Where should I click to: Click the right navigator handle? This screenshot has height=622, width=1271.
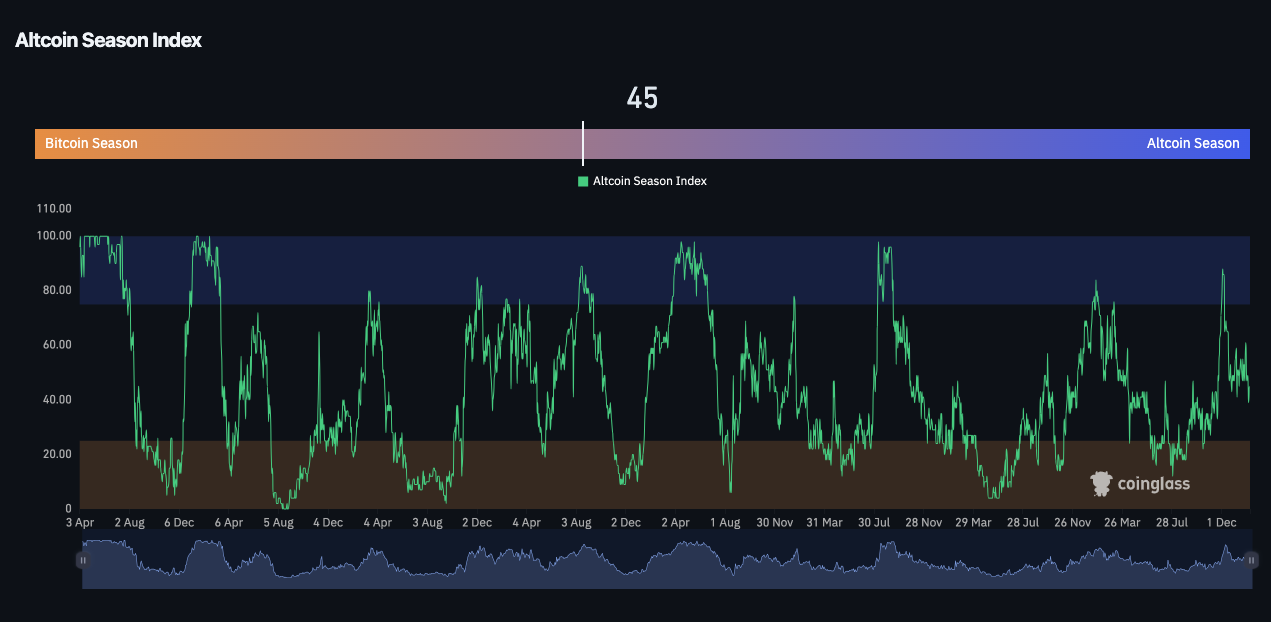1252,560
